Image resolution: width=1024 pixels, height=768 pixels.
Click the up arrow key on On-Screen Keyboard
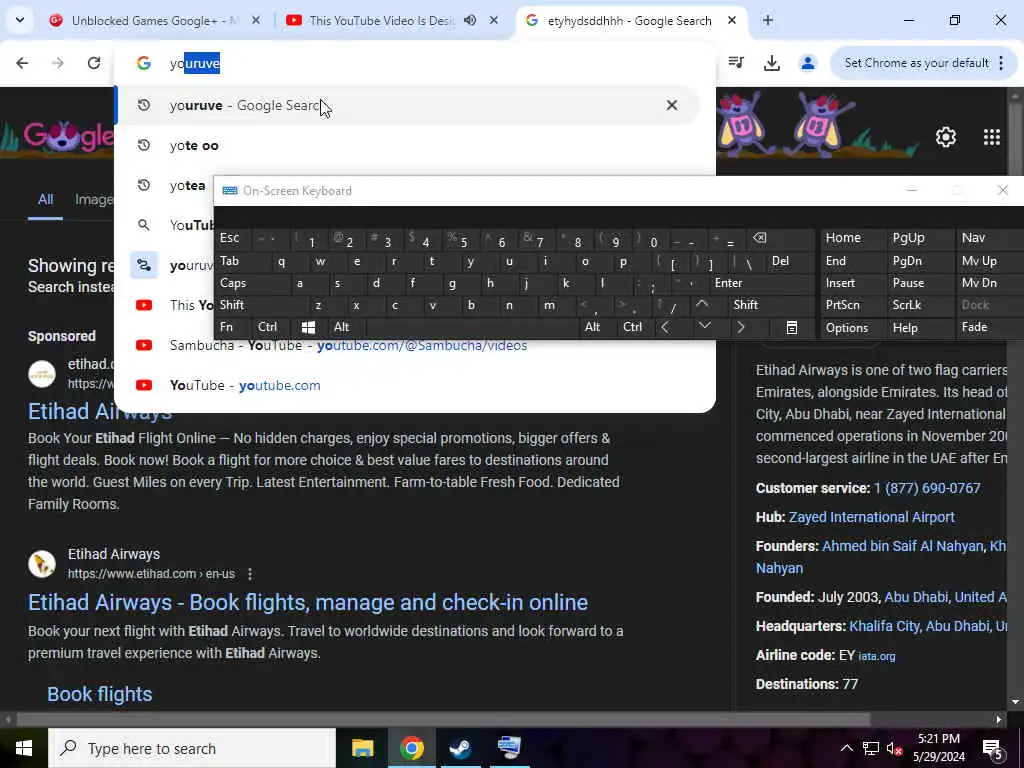[x=702, y=304]
